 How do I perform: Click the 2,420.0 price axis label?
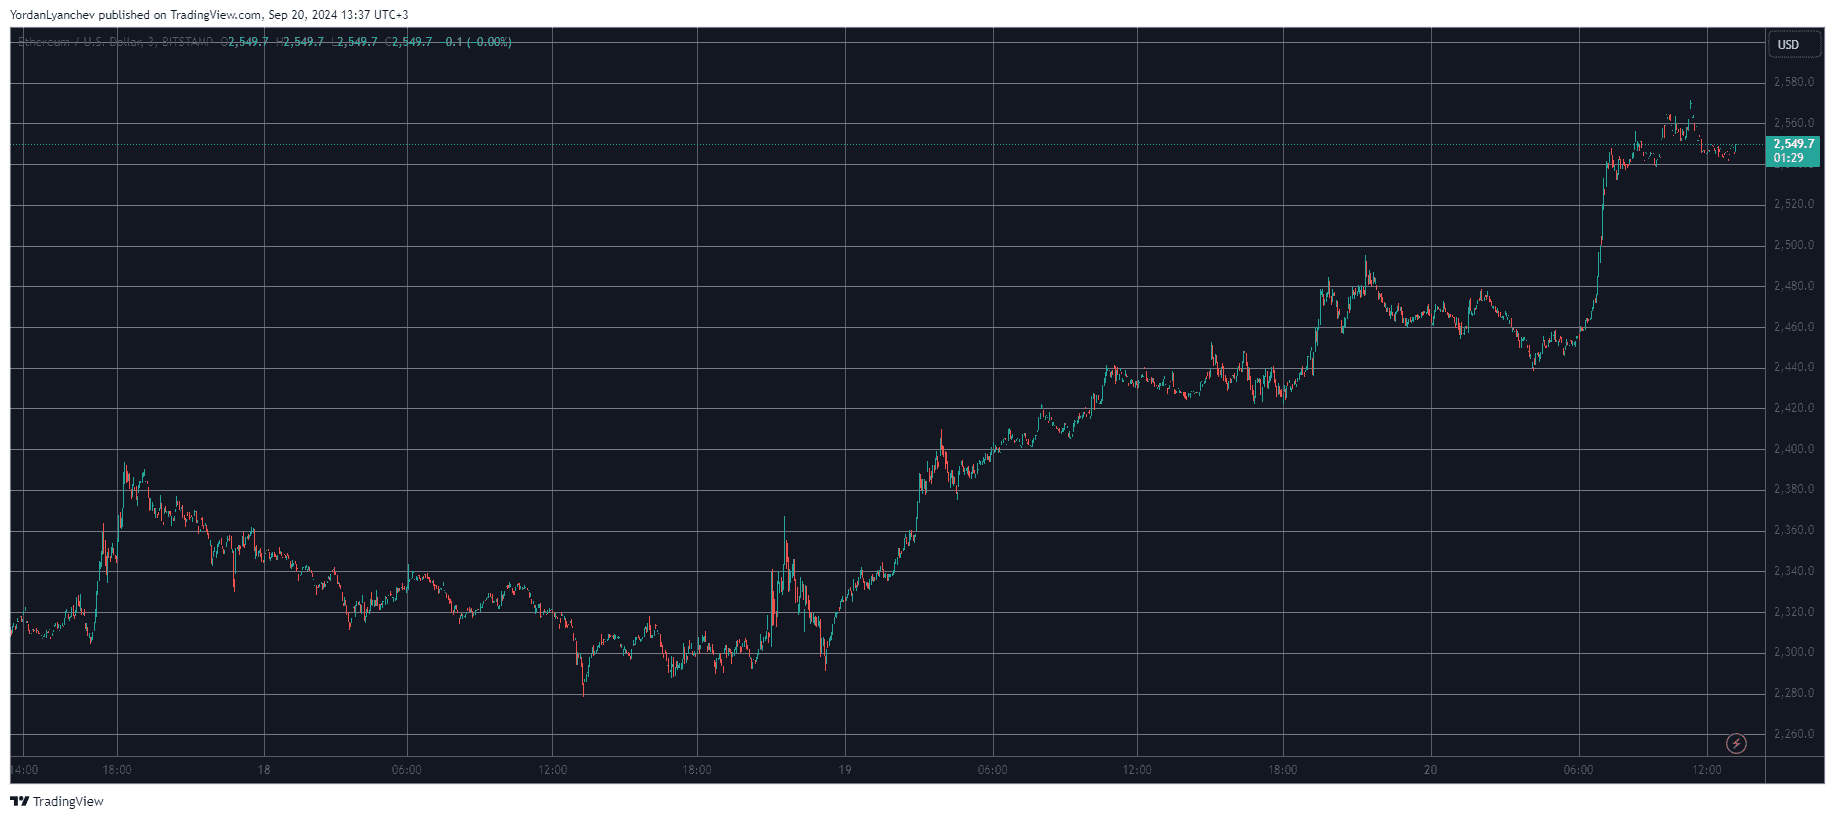[1794, 408]
